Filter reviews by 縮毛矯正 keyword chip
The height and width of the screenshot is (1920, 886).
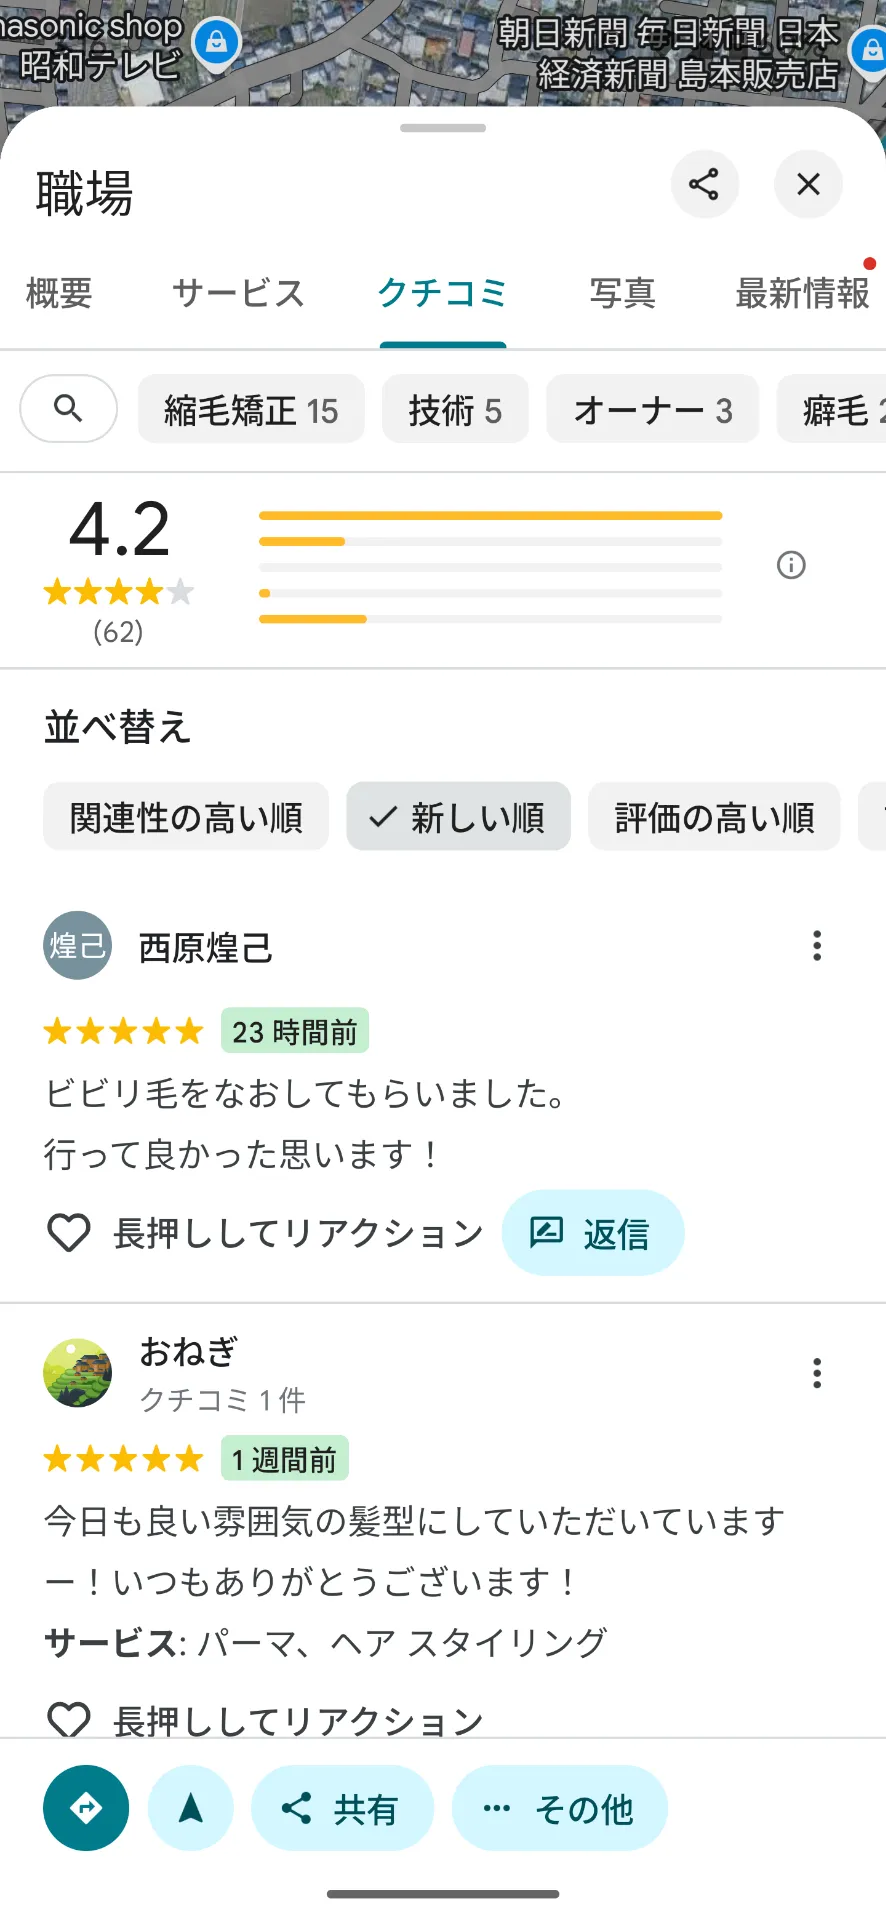click(x=251, y=410)
